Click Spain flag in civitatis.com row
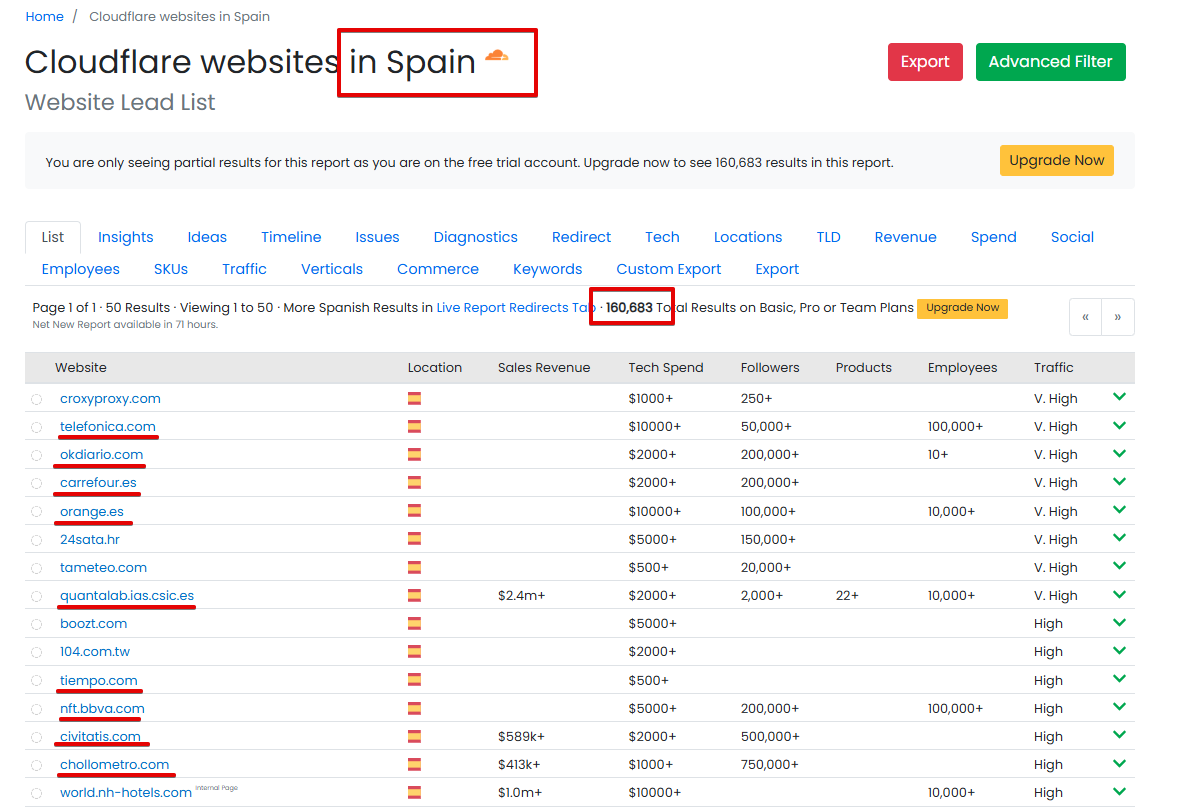 tap(415, 736)
